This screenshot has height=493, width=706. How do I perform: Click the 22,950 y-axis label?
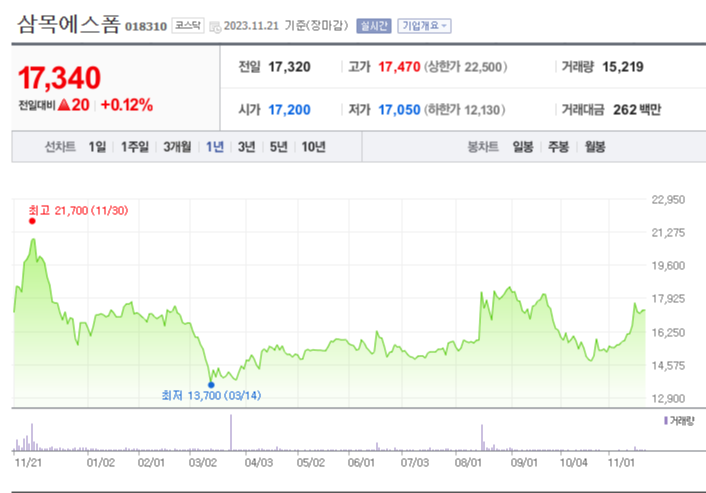click(x=668, y=199)
